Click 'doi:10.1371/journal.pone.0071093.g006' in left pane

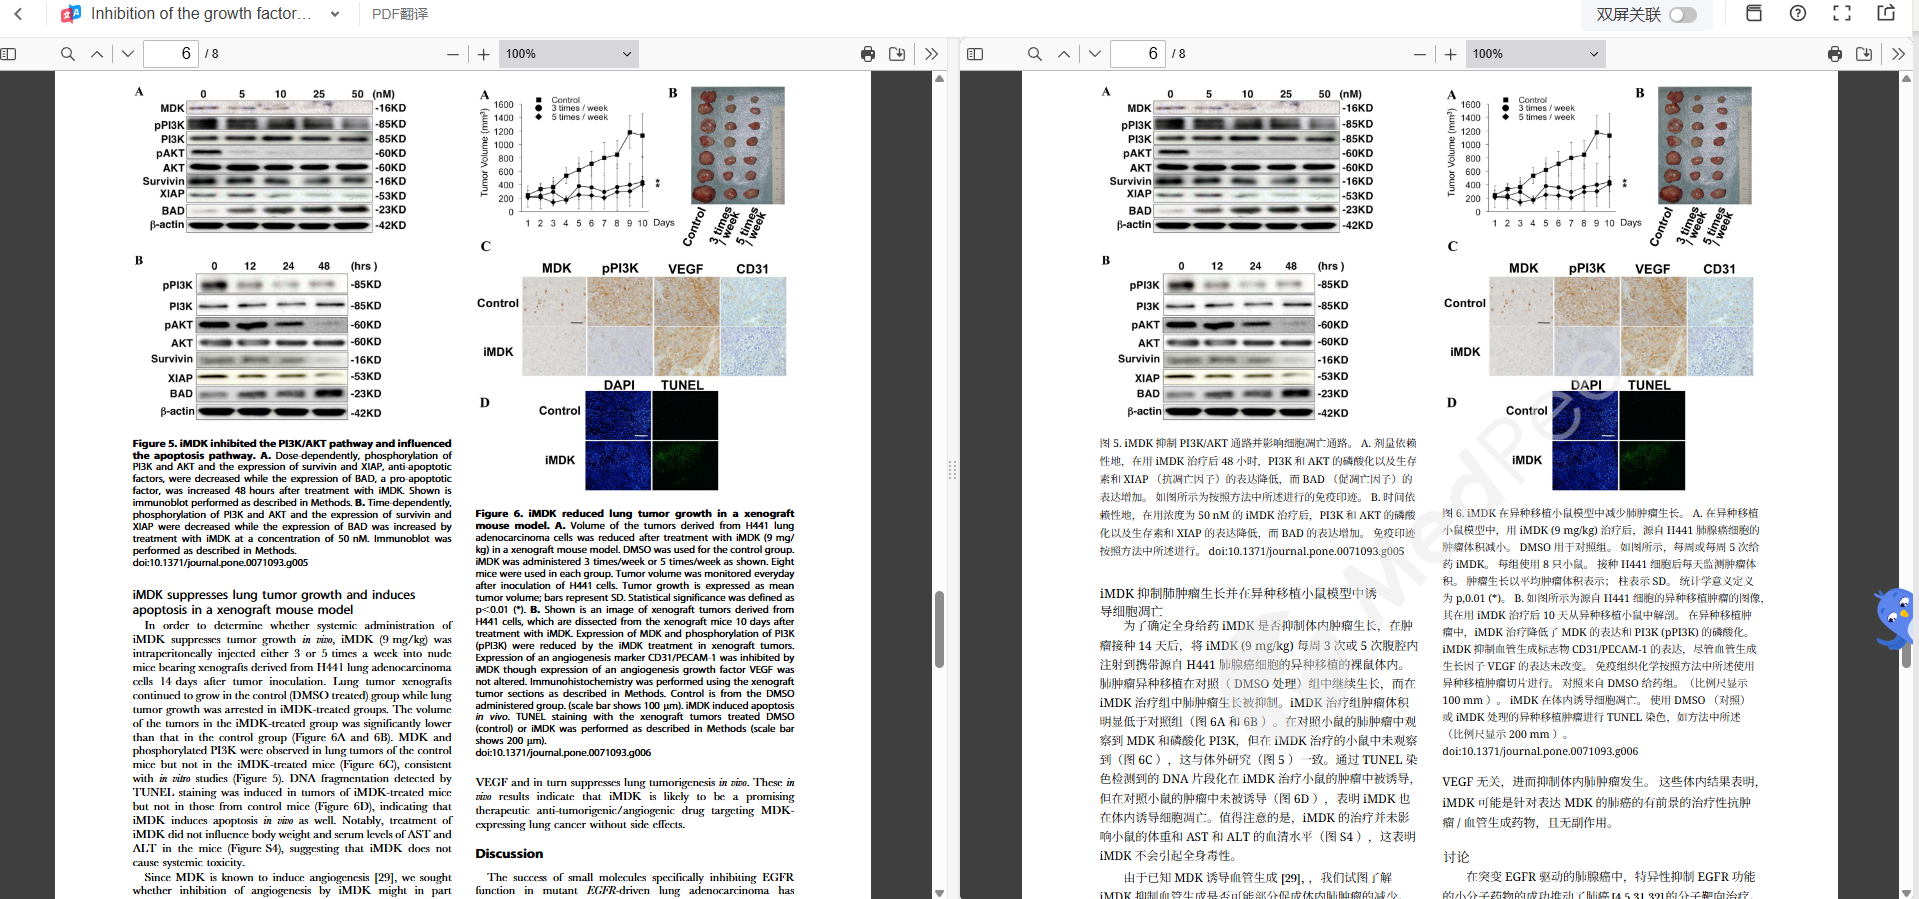click(x=563, y=753)
